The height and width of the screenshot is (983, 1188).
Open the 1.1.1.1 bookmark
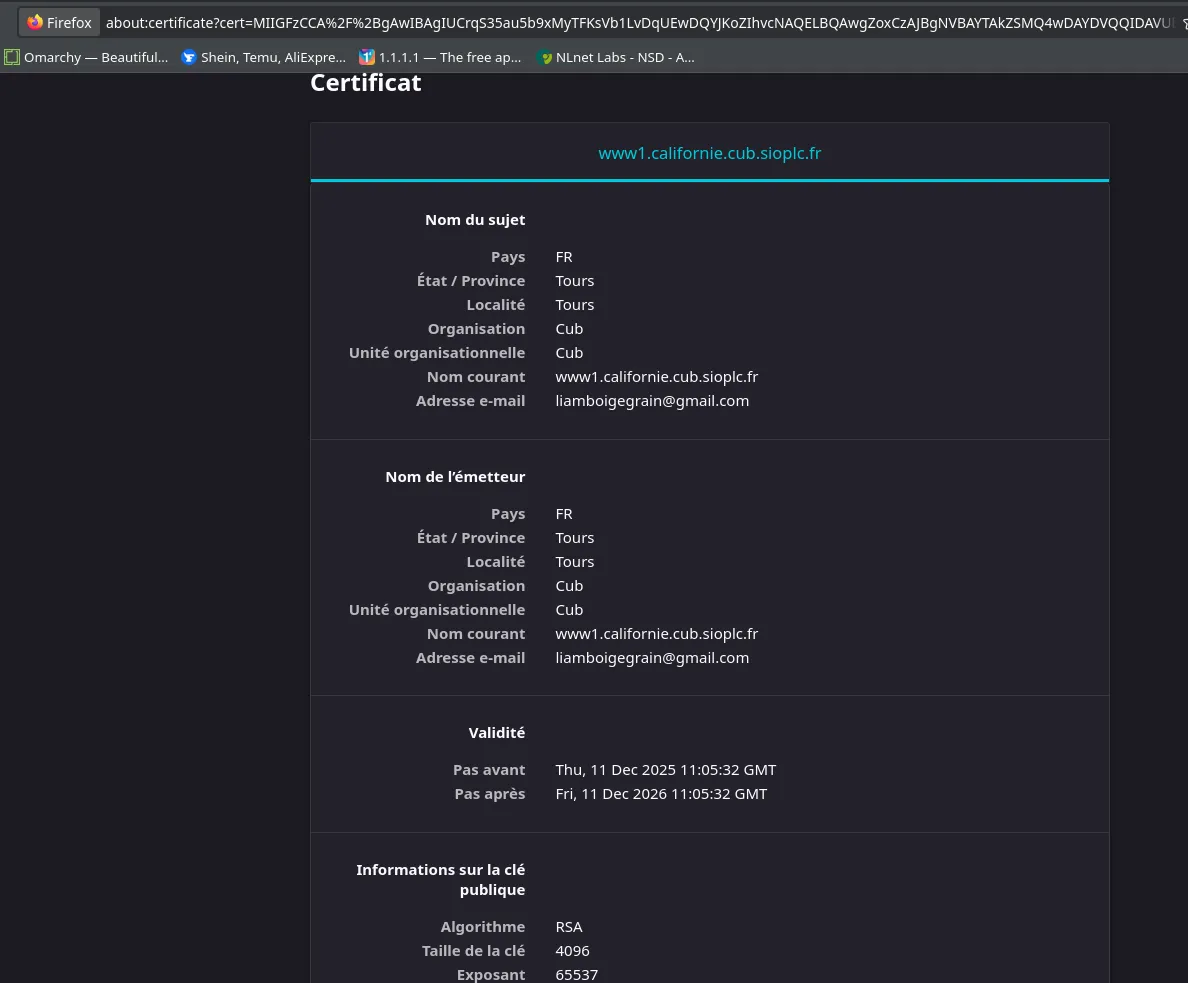[440, 58]
